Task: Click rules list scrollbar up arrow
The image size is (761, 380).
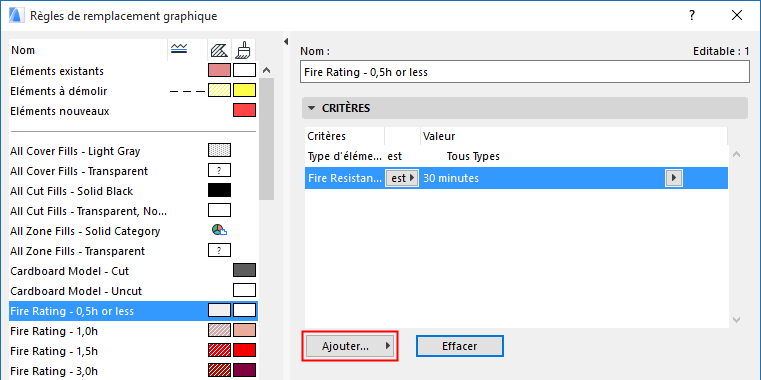Action: [266, 71]
